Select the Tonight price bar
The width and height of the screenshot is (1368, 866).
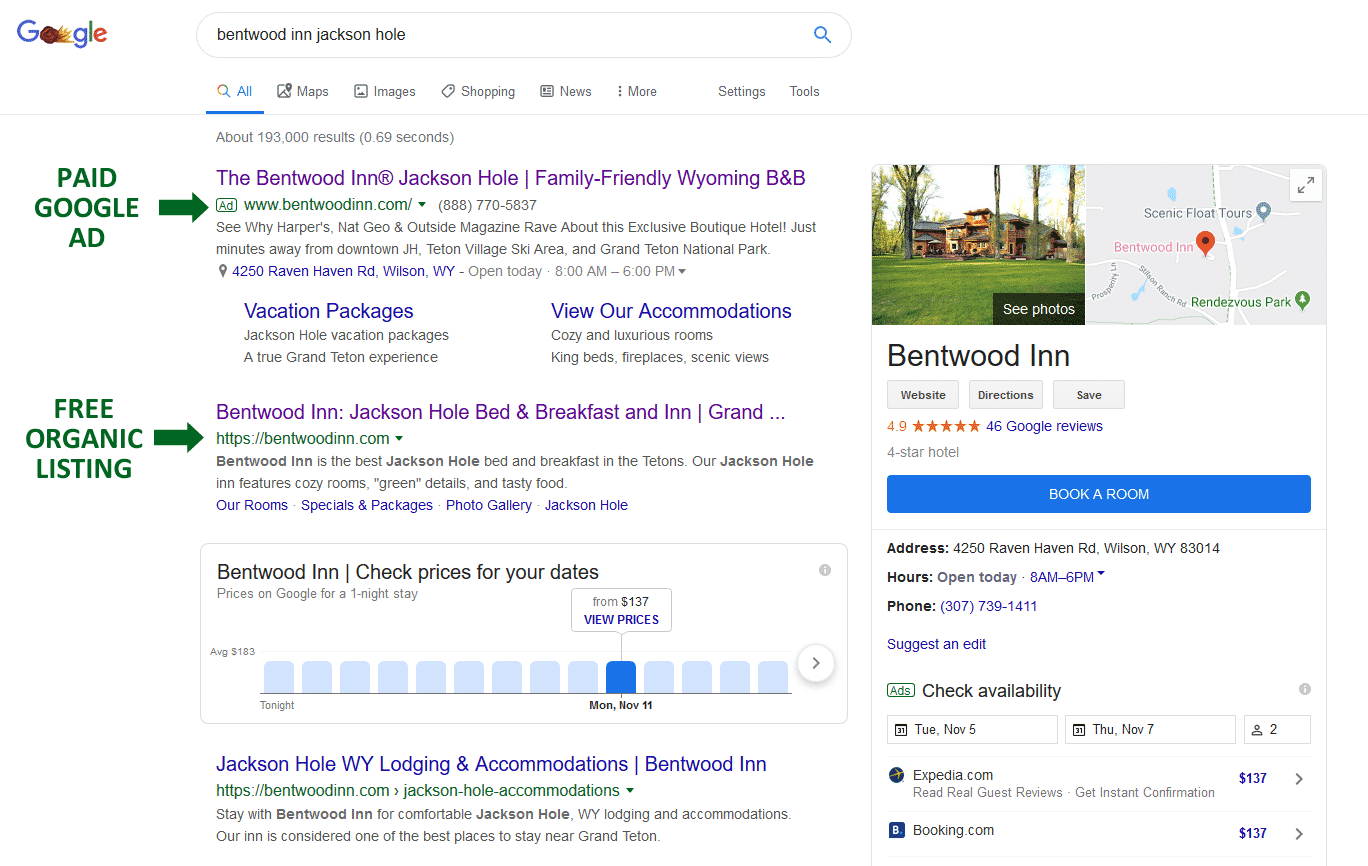(279, 677)
